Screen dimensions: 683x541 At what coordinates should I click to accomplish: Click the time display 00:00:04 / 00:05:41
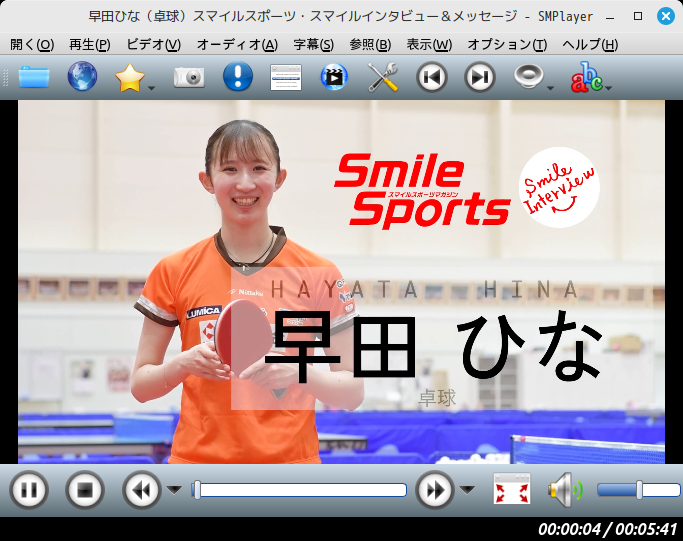tap(608, 529)
